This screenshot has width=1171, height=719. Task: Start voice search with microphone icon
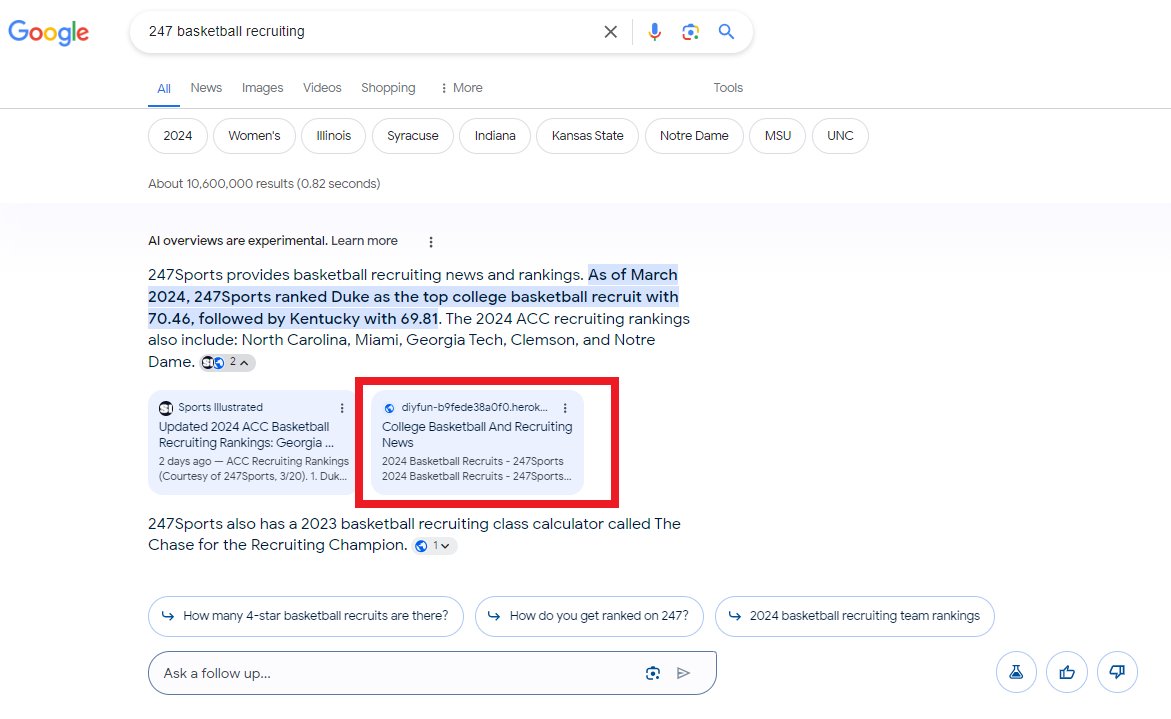click(x=654, y=31)
